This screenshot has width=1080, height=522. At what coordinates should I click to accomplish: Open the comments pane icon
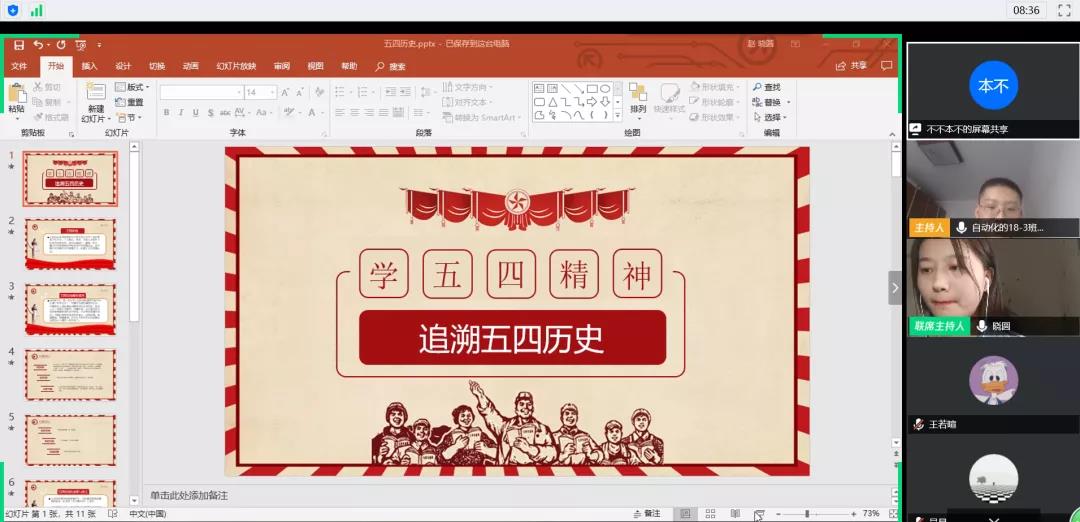click(886, 66)
